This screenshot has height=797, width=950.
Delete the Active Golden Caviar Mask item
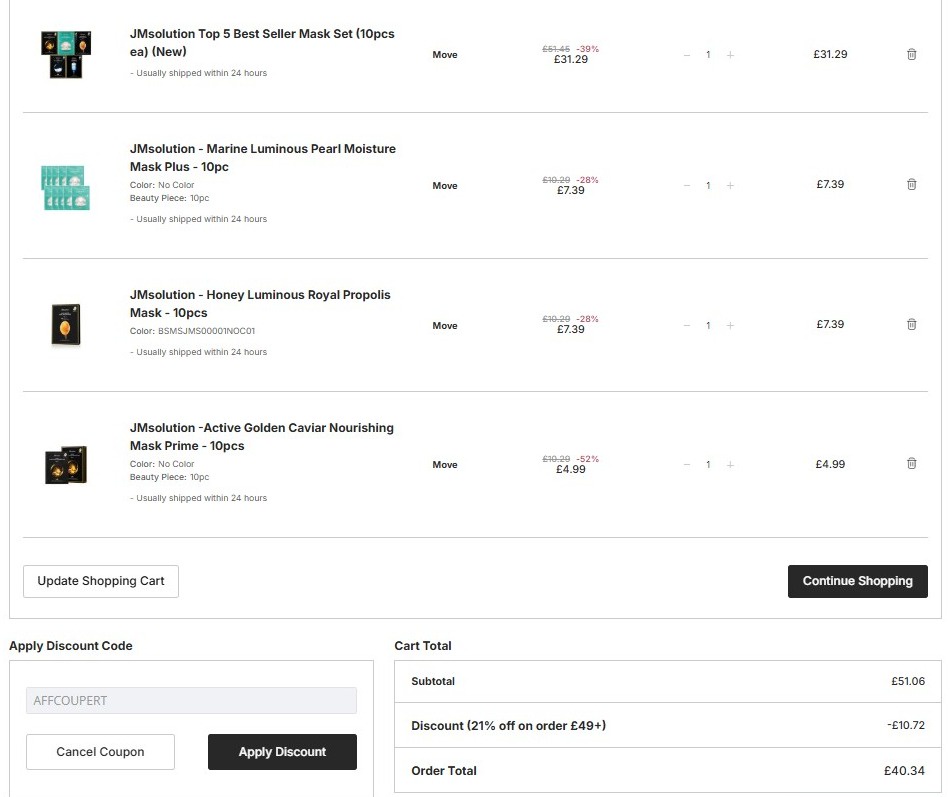pyautogui.click(x=911, y=463)
